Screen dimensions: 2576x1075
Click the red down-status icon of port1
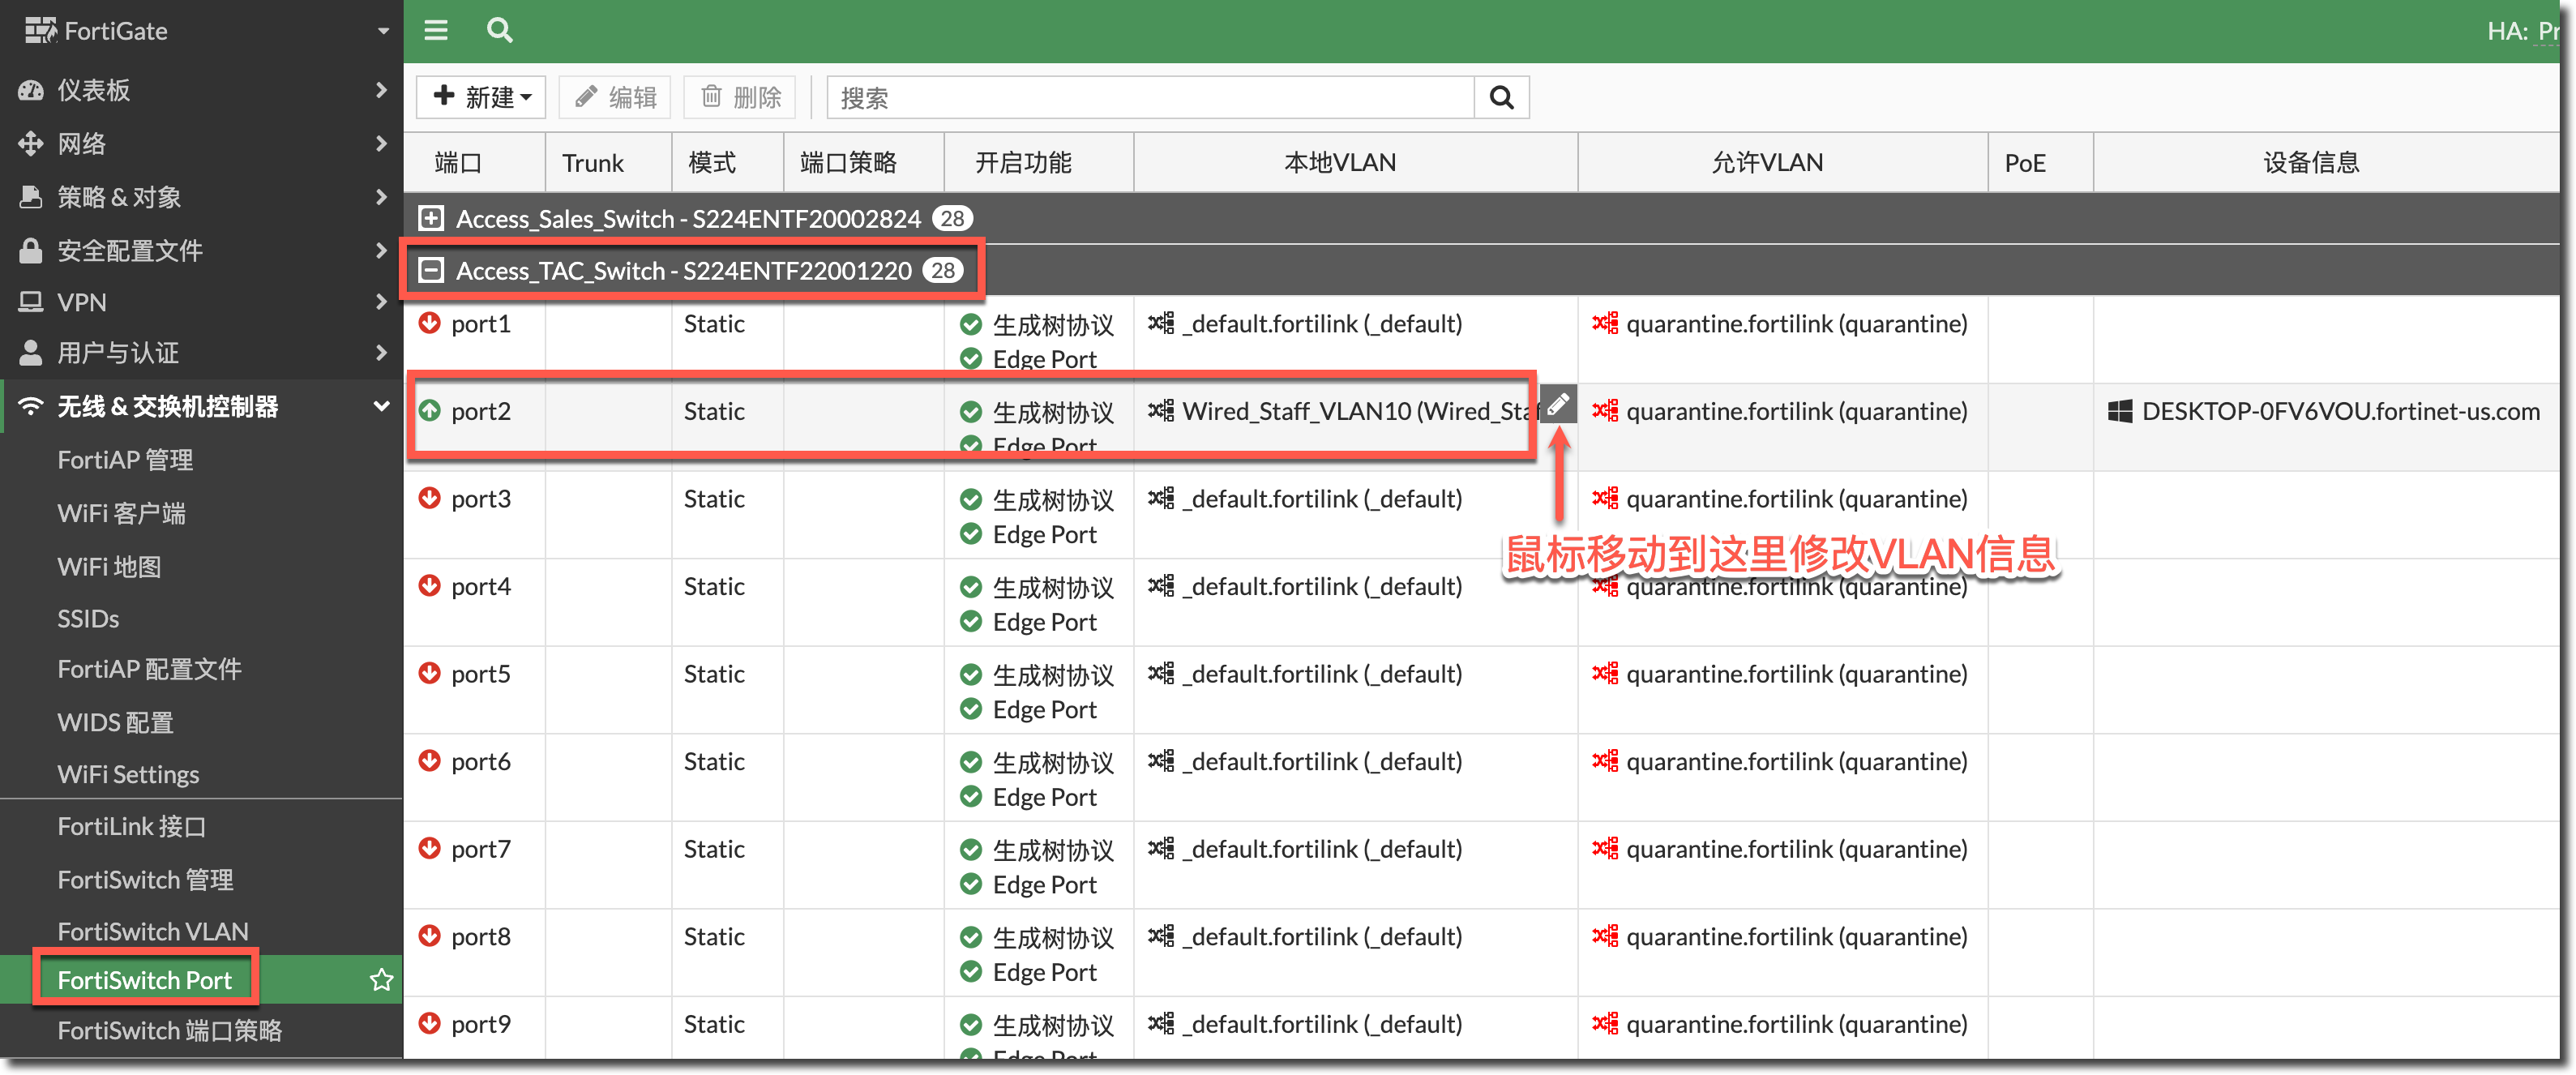429,323
